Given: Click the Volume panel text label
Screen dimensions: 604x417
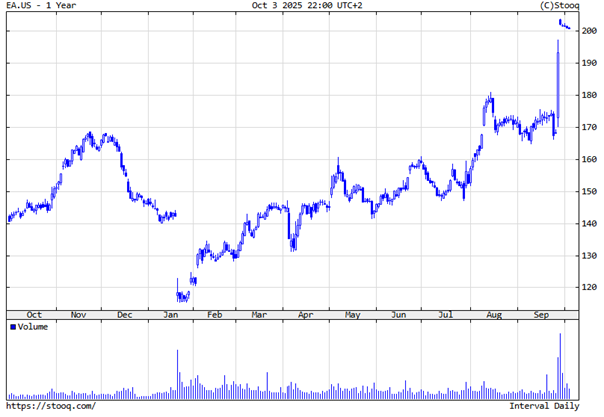Looking at the screenshot, I should tap(32, 326).
